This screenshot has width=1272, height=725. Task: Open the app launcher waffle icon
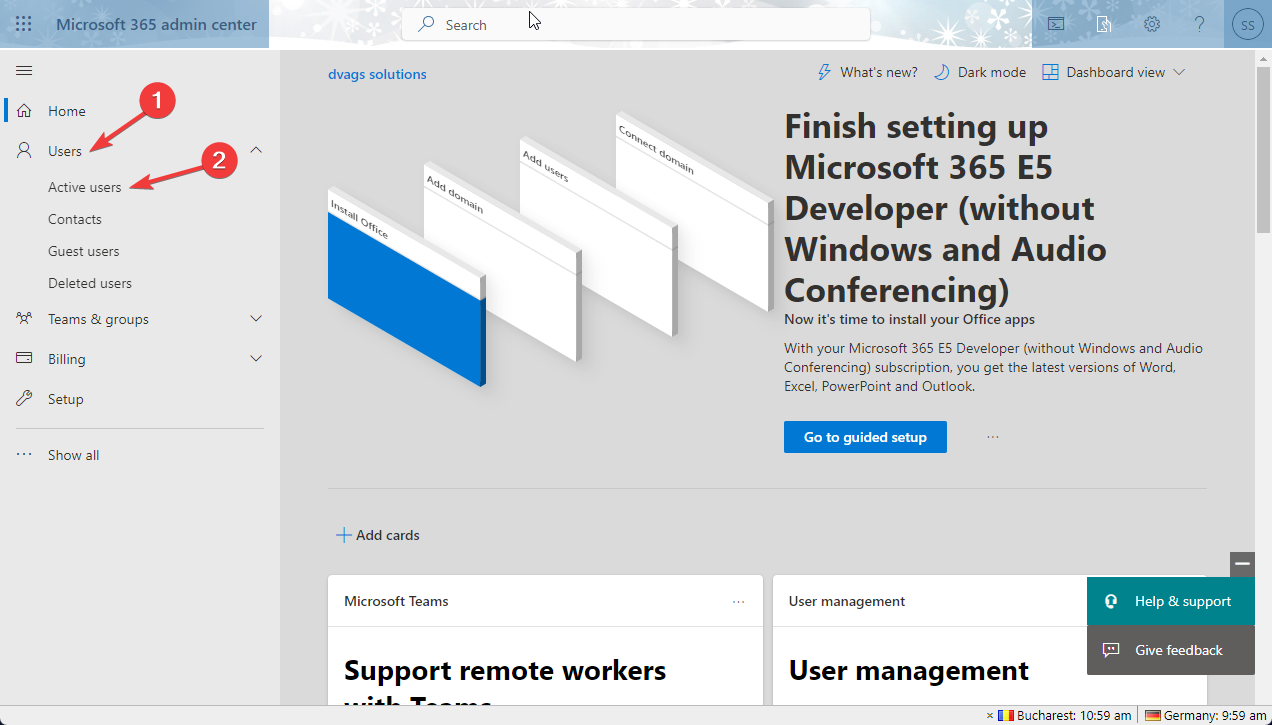(23, 24)
